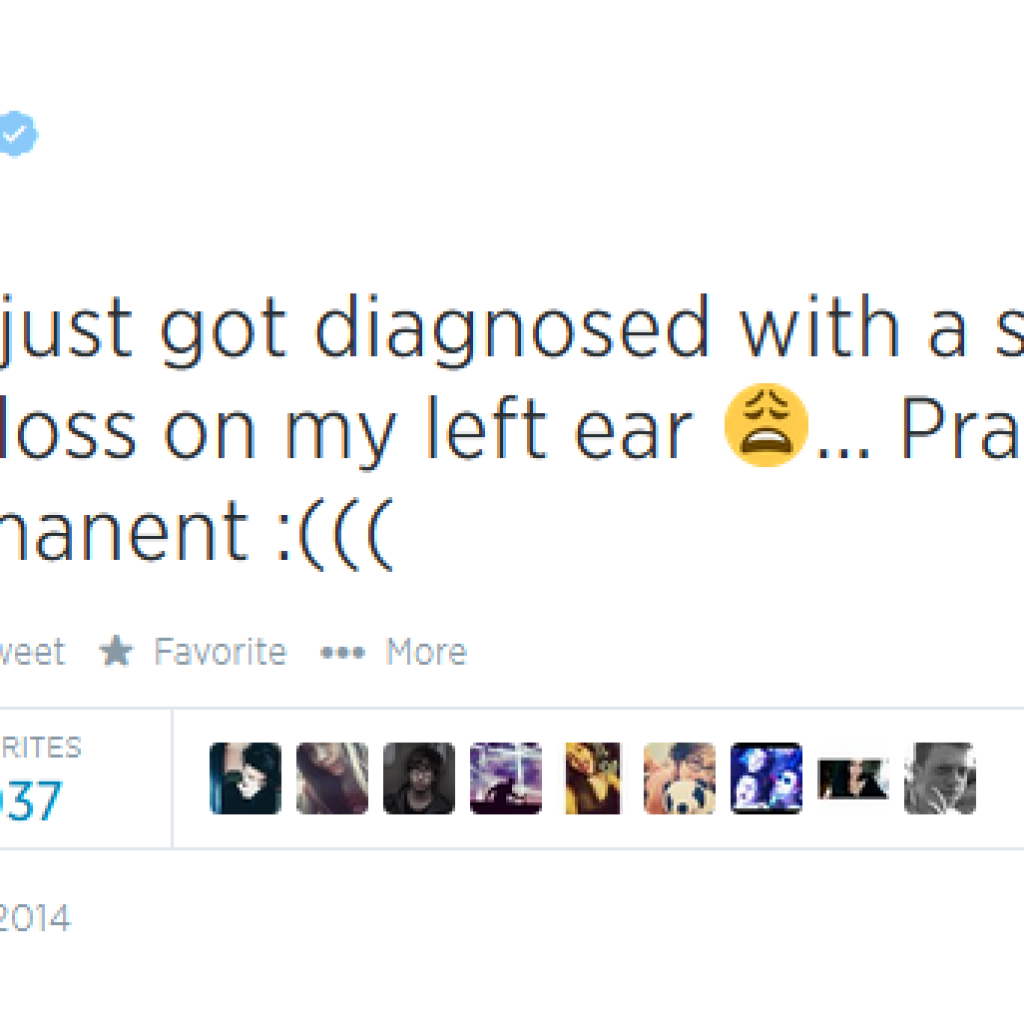The height and width of the screenshot is (1024, 1024).
Task: Click the Retweet action label
Action: coord(32,652)
